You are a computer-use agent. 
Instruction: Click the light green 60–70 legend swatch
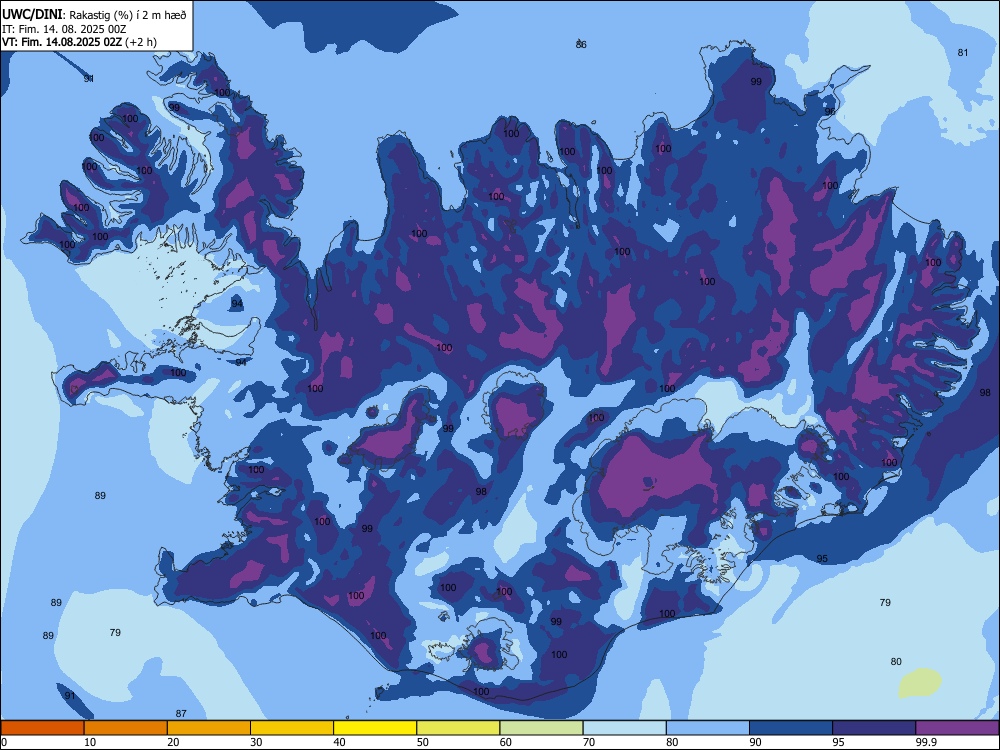[x=541, y=728]
